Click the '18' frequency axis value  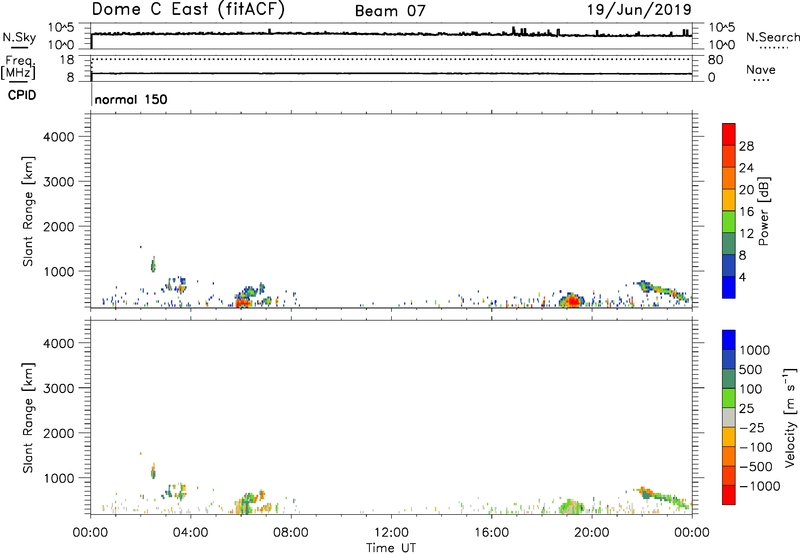pos(67,60)
